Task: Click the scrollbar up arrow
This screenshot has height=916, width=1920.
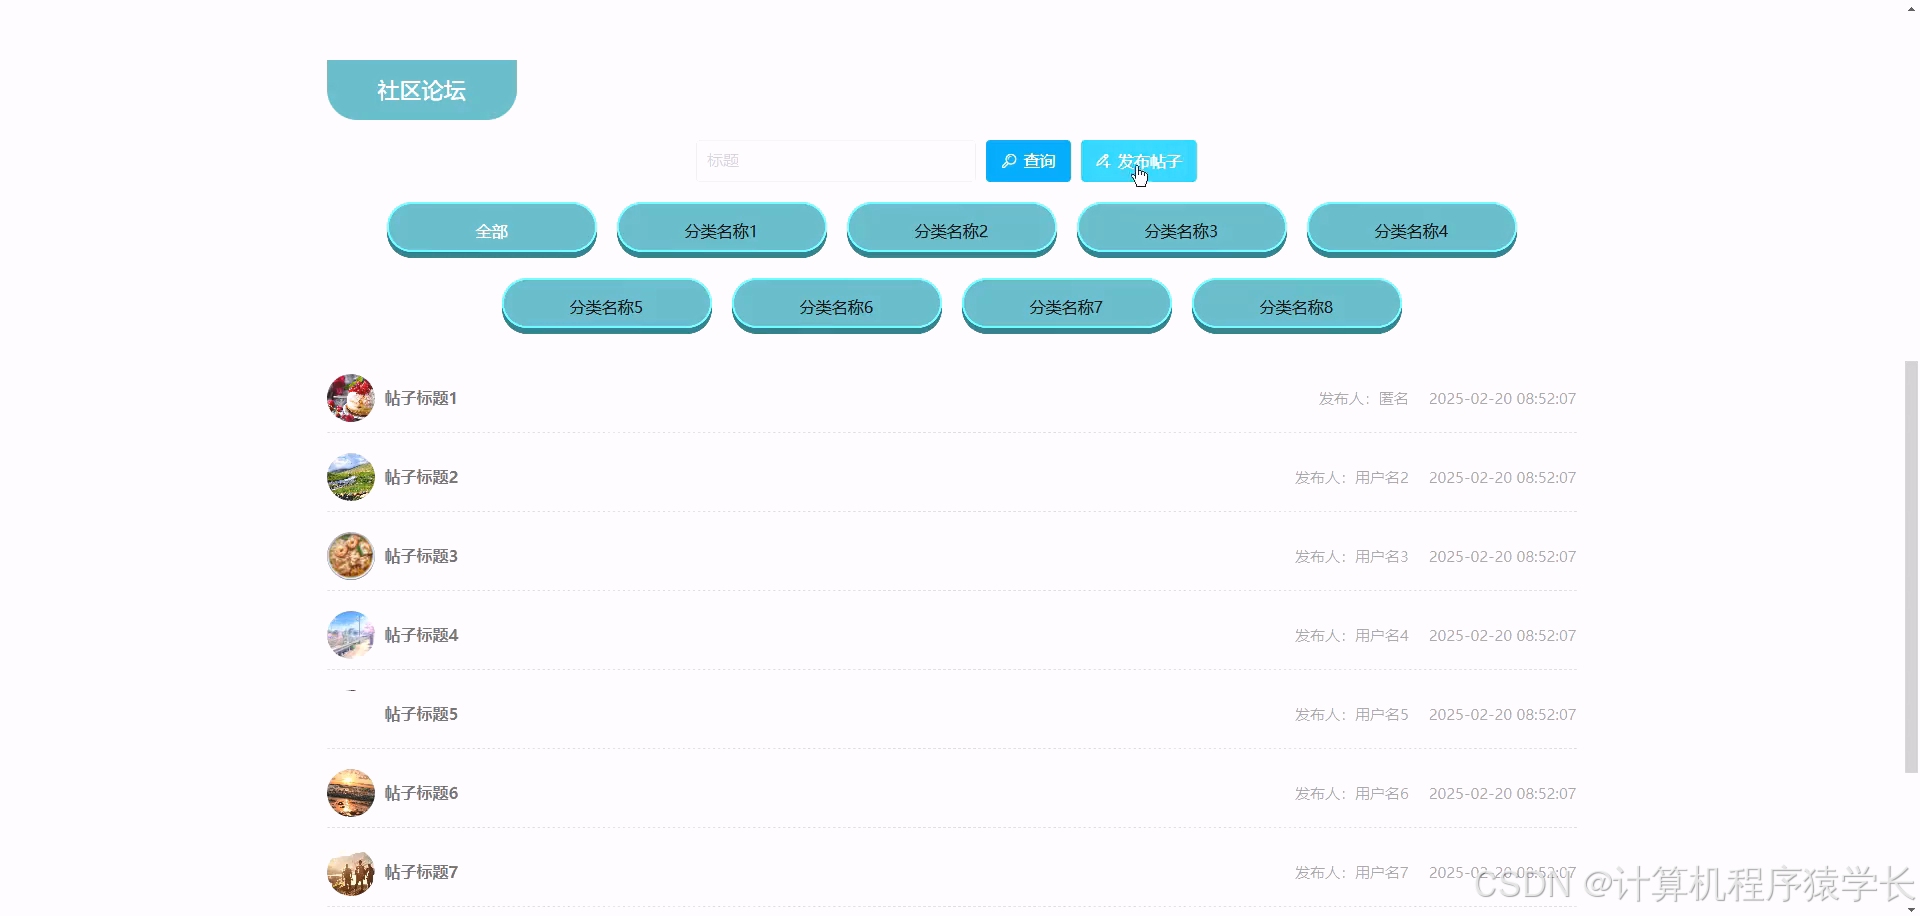Action: (x=1911, y=7)
